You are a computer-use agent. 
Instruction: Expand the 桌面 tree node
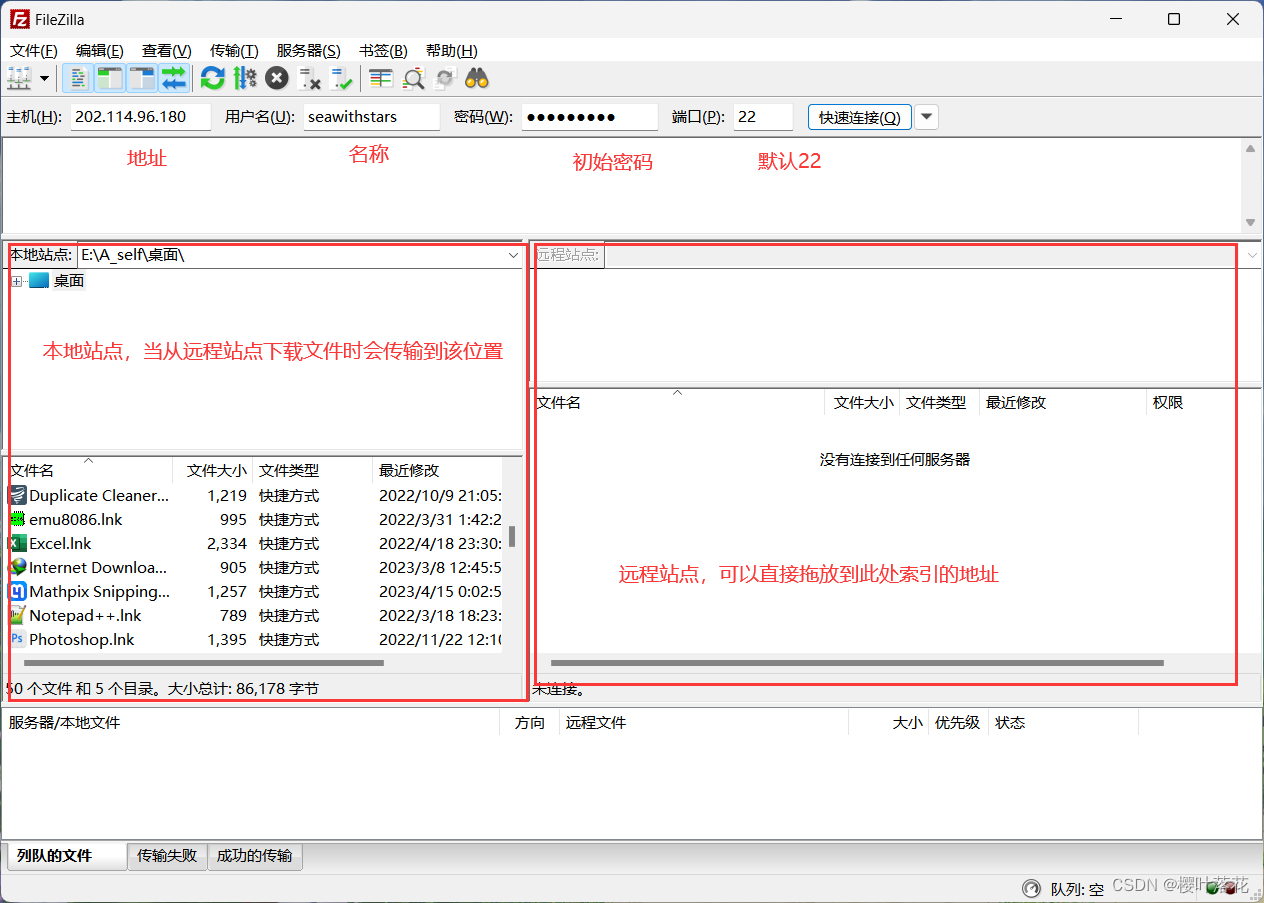16,281
